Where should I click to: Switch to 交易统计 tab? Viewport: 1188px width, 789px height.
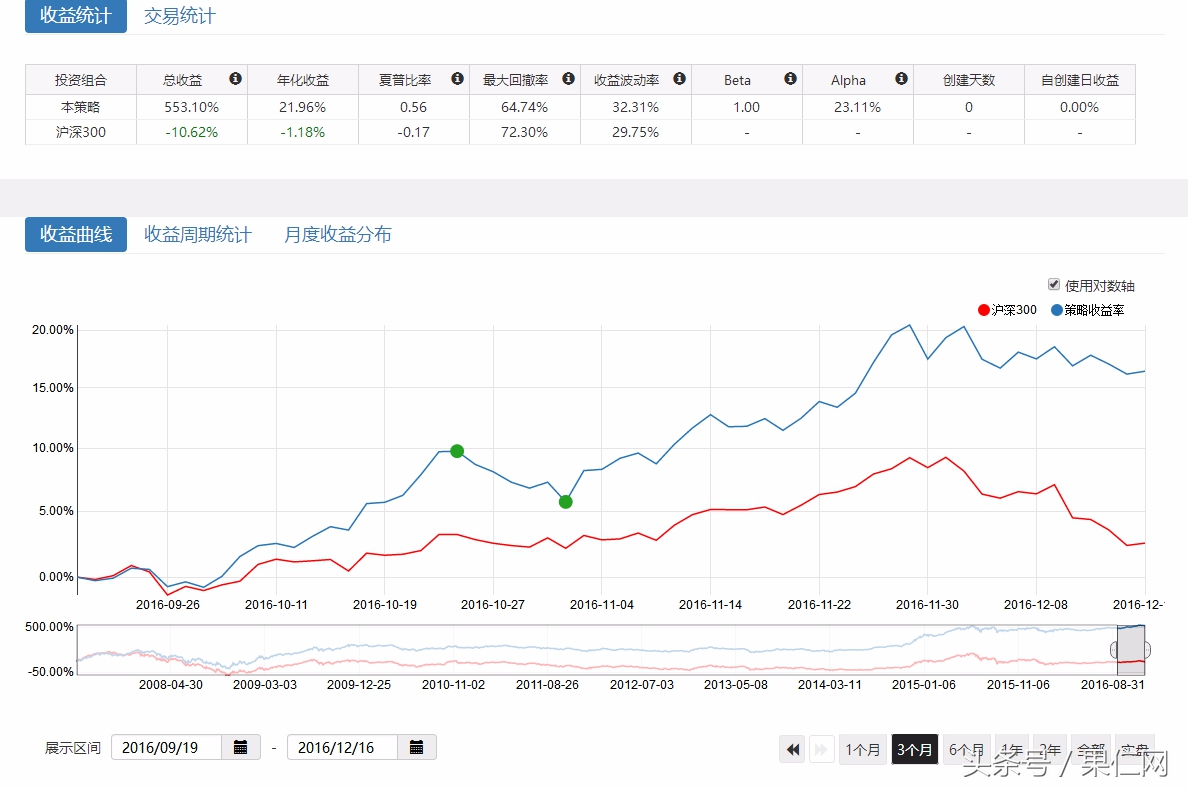tap(180, 16)
